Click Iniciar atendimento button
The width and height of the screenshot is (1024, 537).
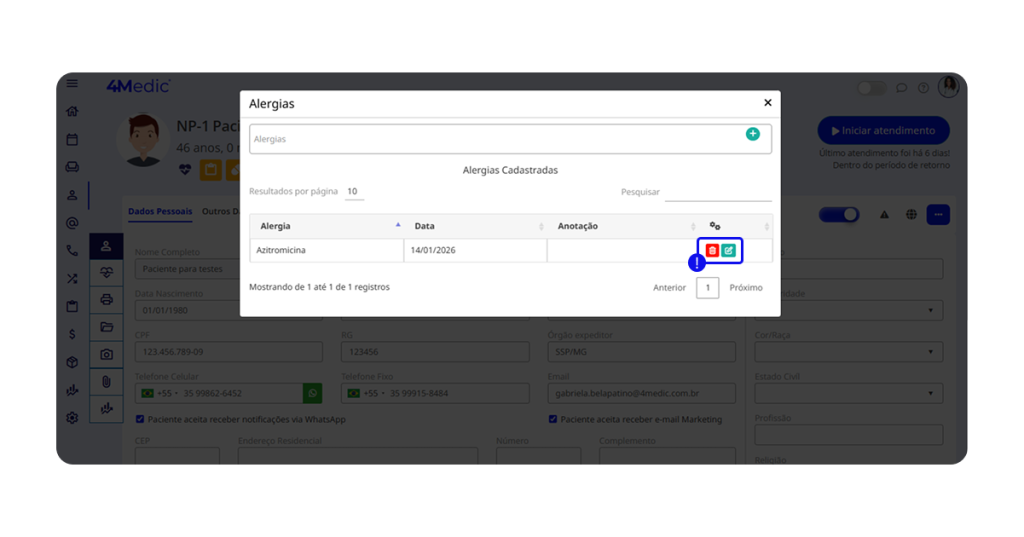coord(883,131)
